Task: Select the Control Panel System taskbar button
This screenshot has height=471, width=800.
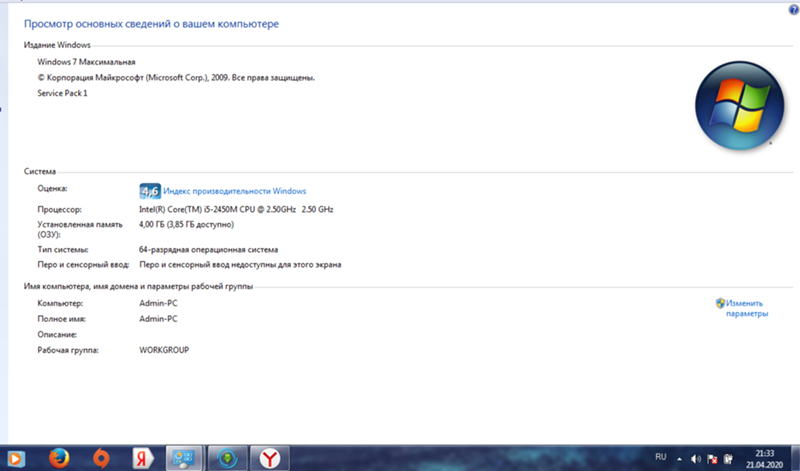Action: [184, 458]
